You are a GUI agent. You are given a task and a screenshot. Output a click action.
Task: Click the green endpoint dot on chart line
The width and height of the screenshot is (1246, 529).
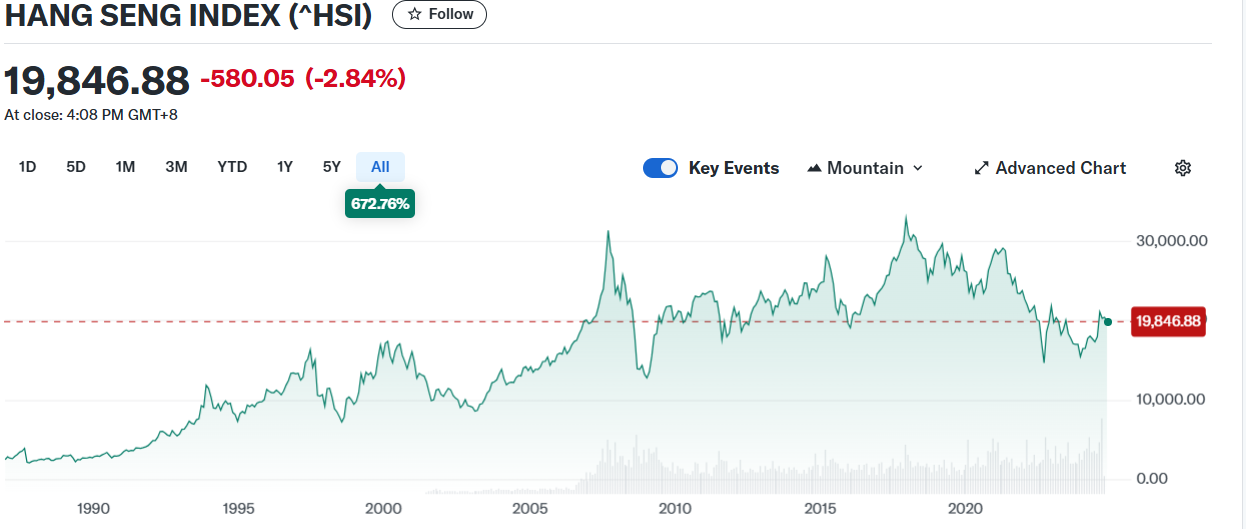point(1107,321)
